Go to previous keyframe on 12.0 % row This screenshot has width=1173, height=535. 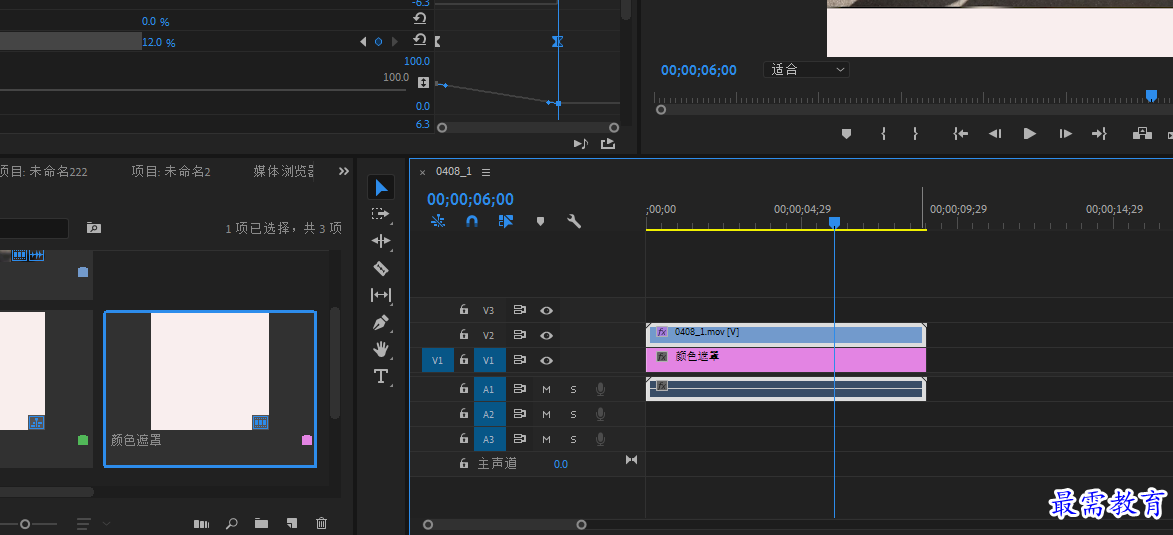pos(364,42)
